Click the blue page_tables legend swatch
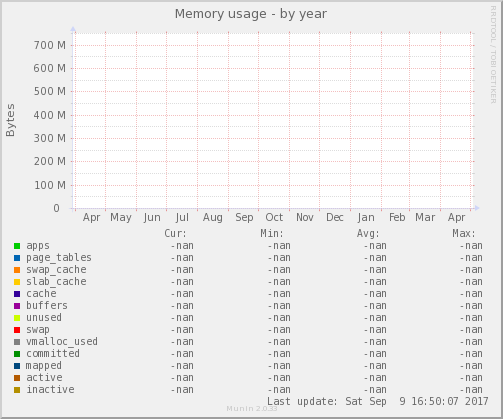The image size is (503, 419). 17,258
